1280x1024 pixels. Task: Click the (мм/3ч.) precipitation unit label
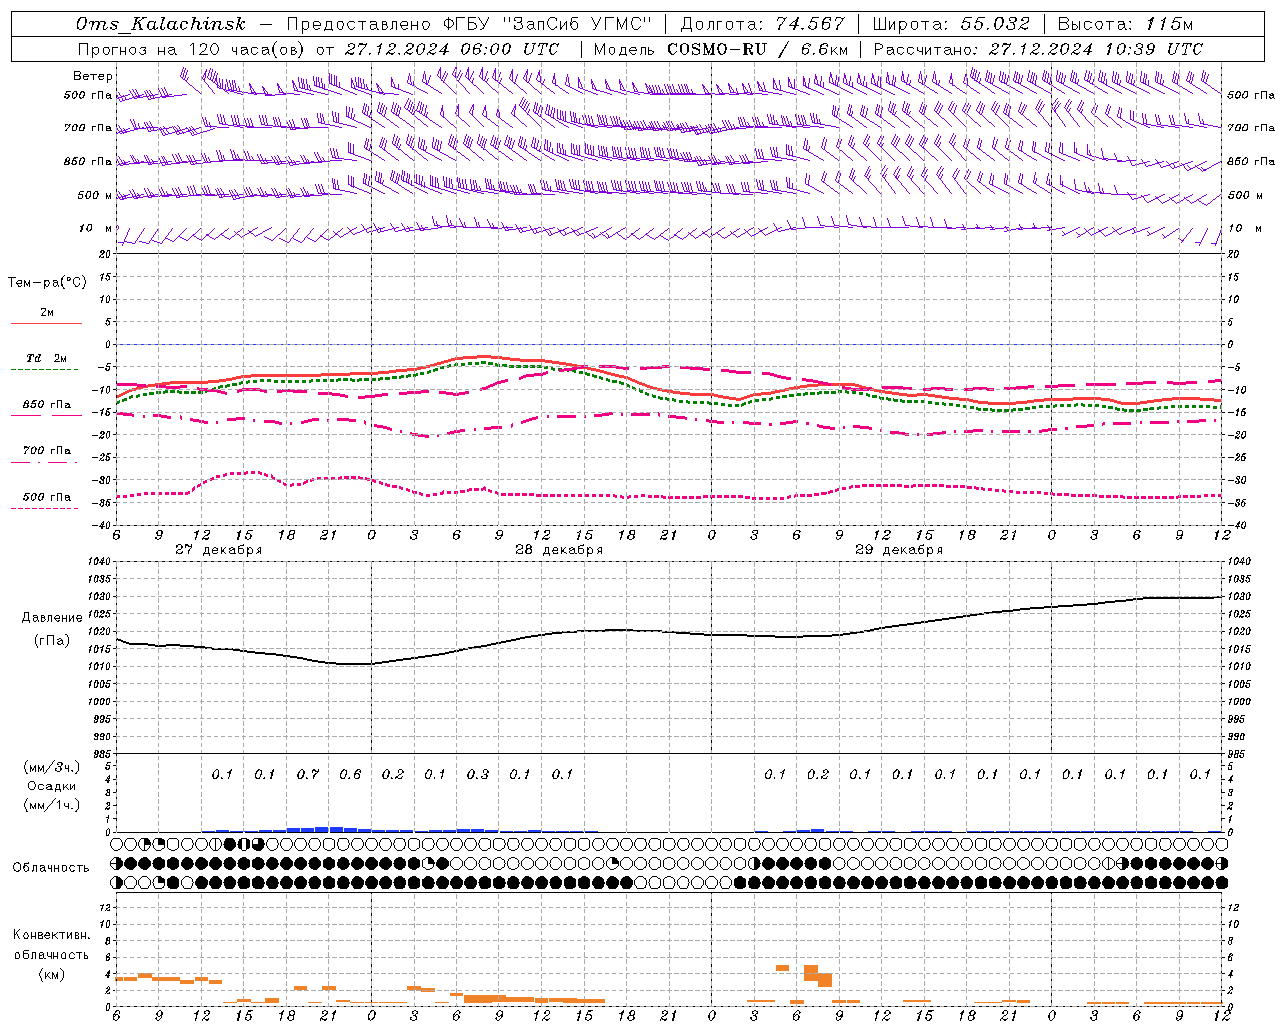[x=51, y=767]
